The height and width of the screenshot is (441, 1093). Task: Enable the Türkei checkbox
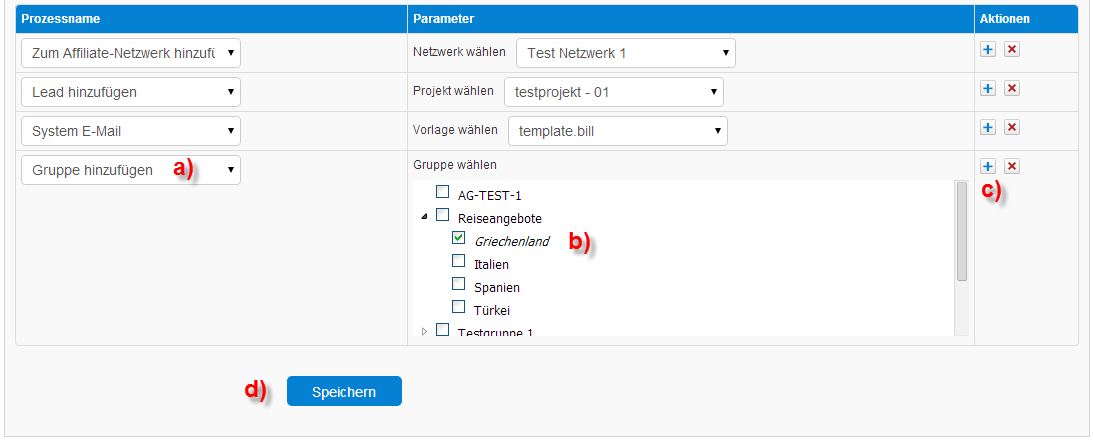pyautogui.click(x=459, y=307)
